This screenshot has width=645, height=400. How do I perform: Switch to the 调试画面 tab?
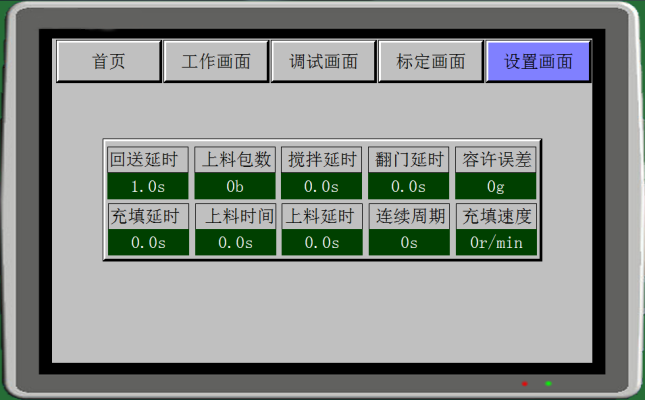click(x=323, y=61)
